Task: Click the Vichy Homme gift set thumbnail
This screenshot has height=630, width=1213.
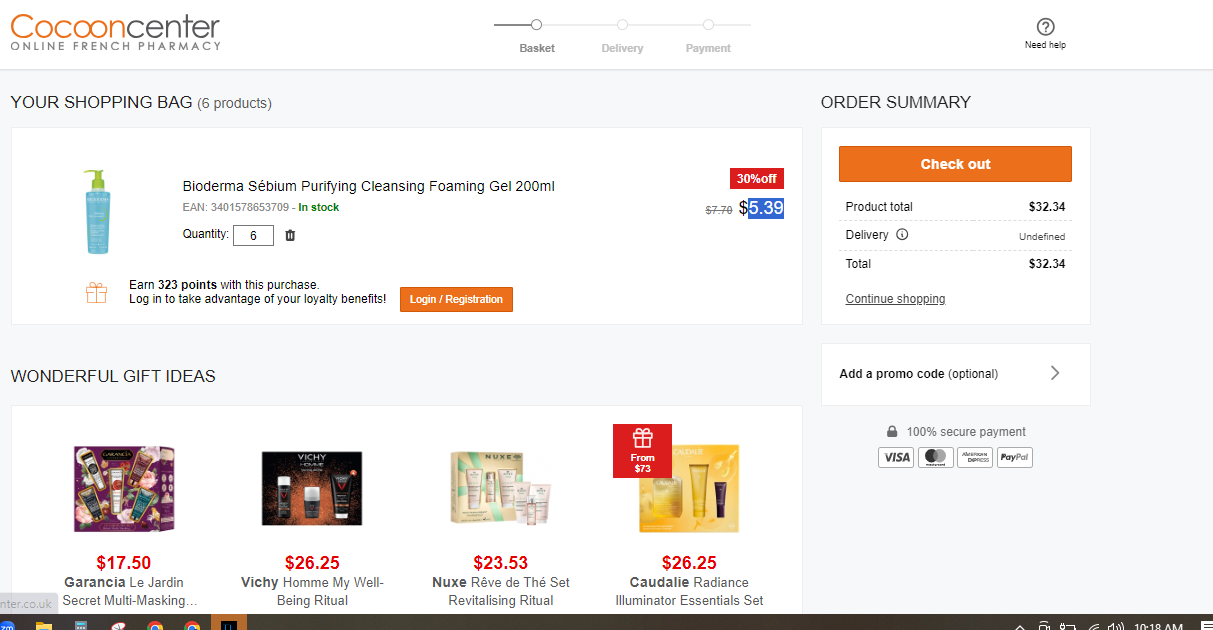Action: 312,488
